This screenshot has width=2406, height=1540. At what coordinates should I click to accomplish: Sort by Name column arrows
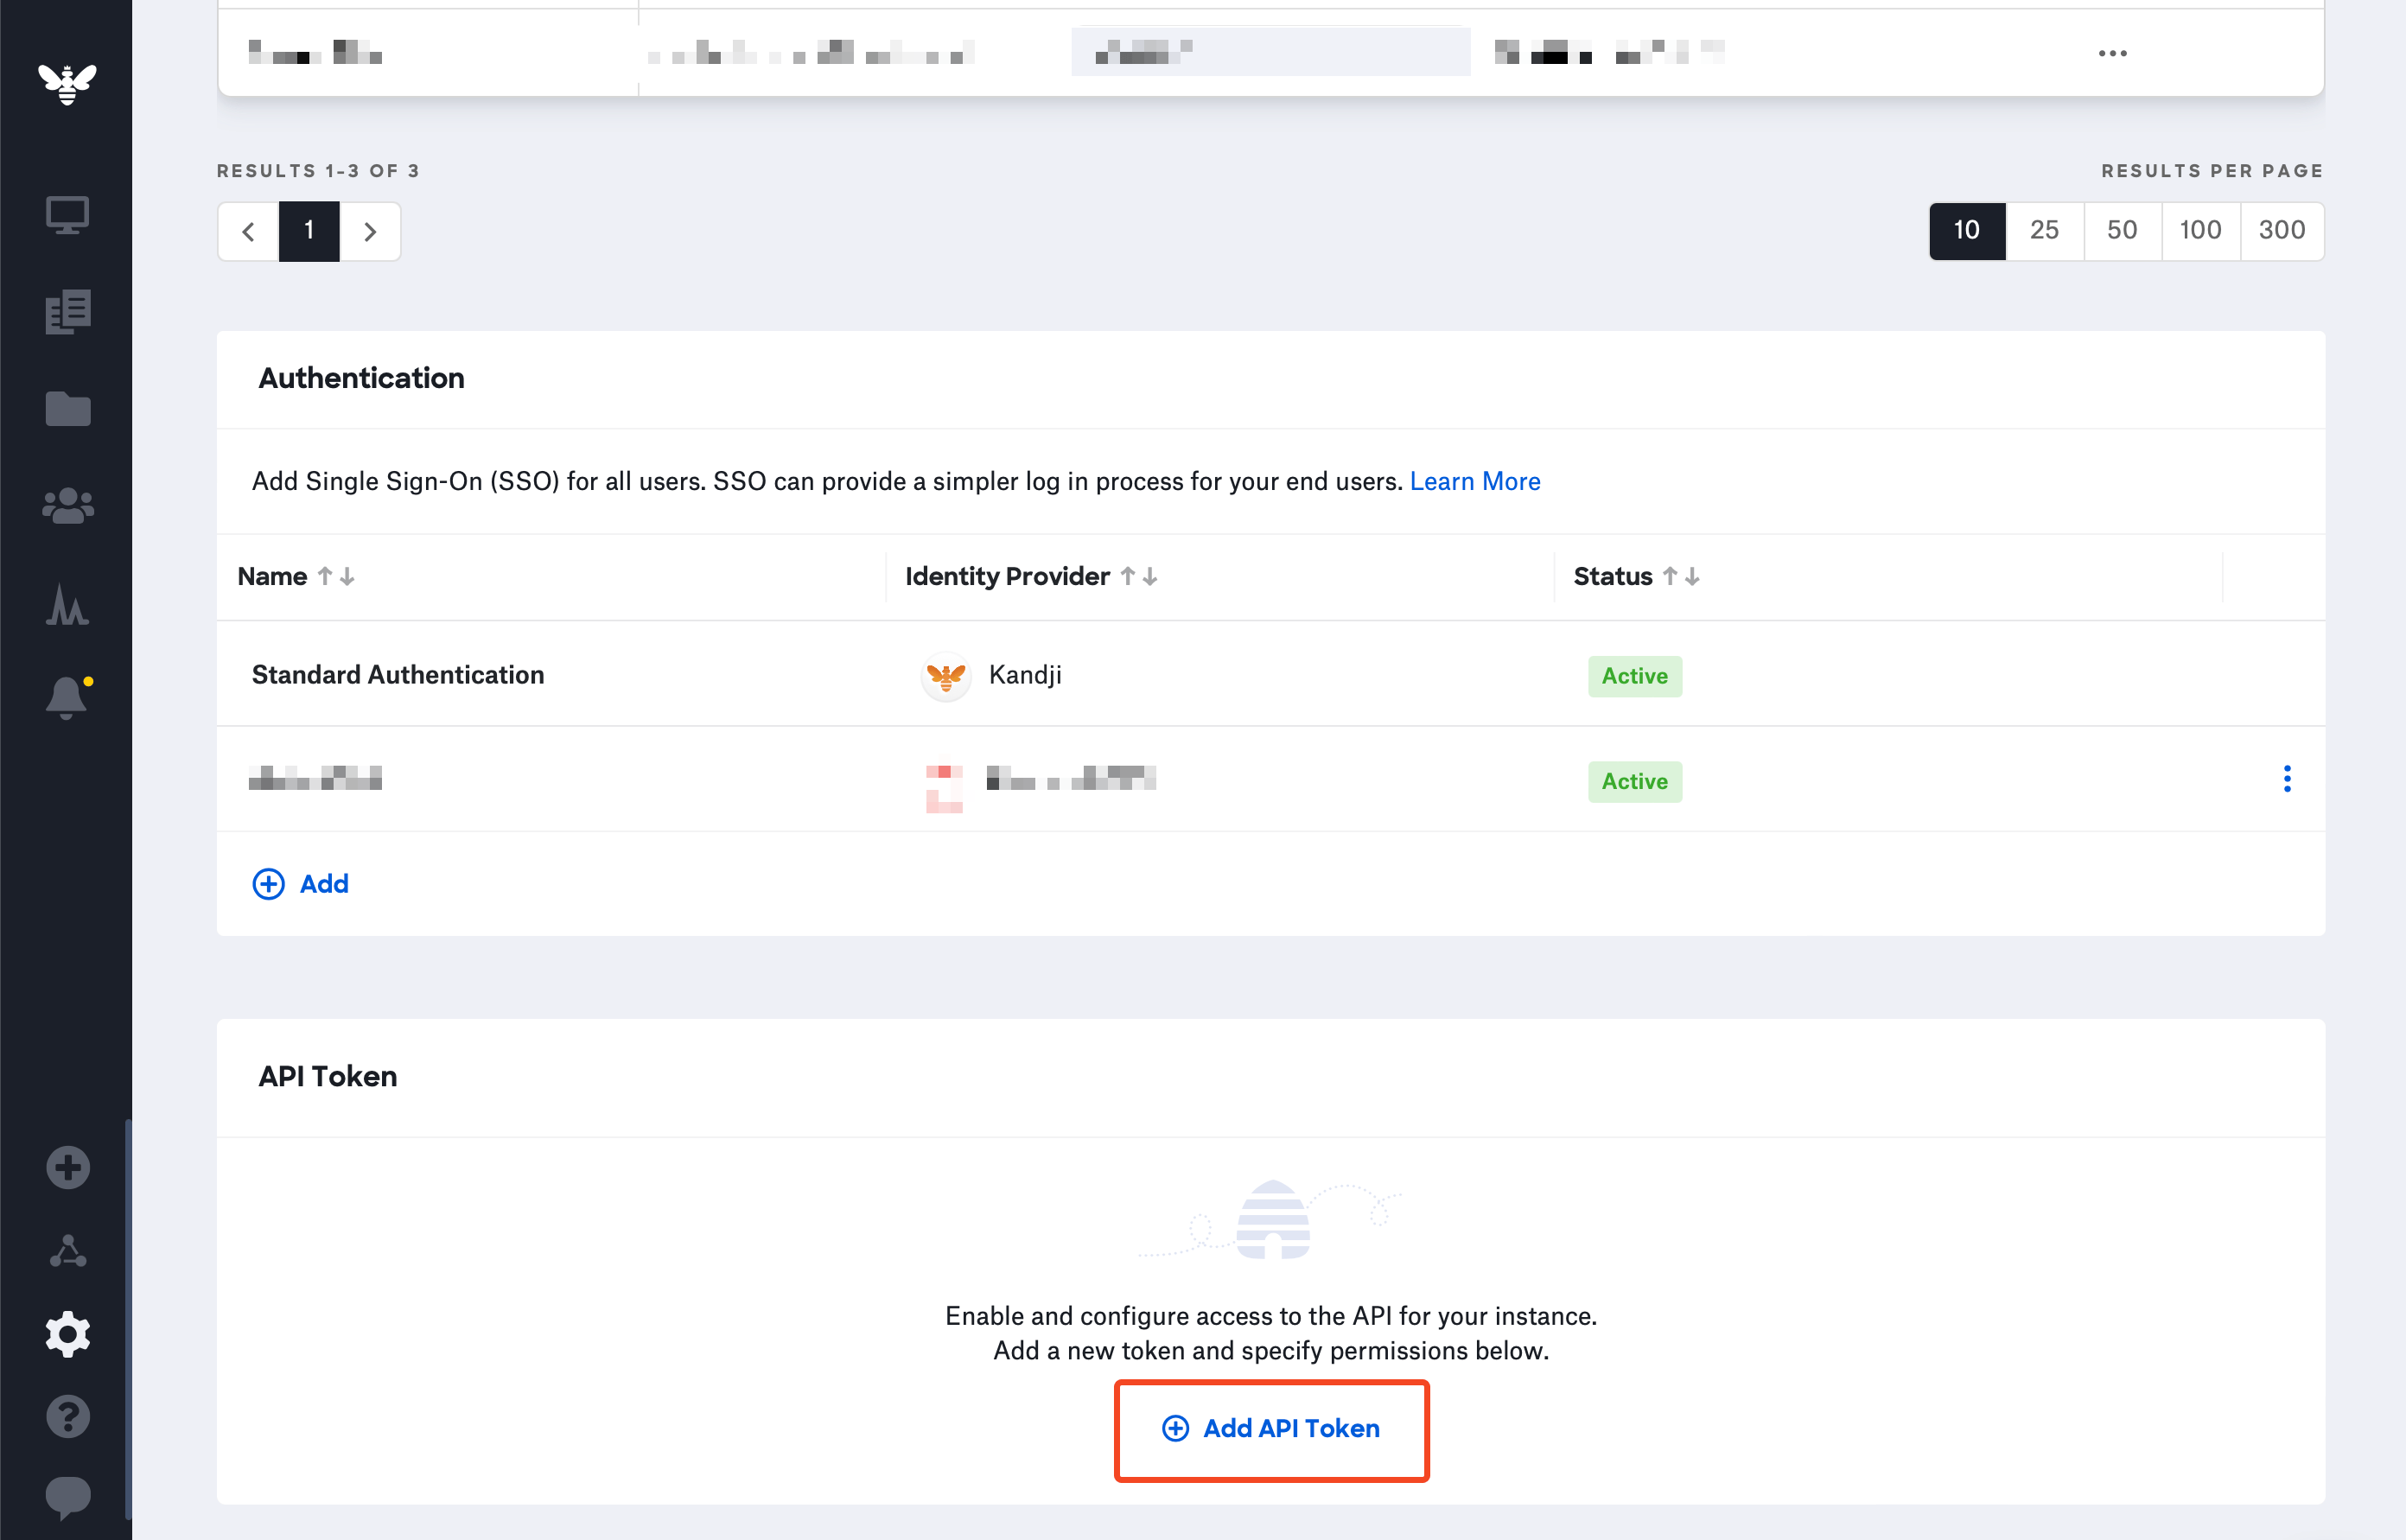point(336,577)
